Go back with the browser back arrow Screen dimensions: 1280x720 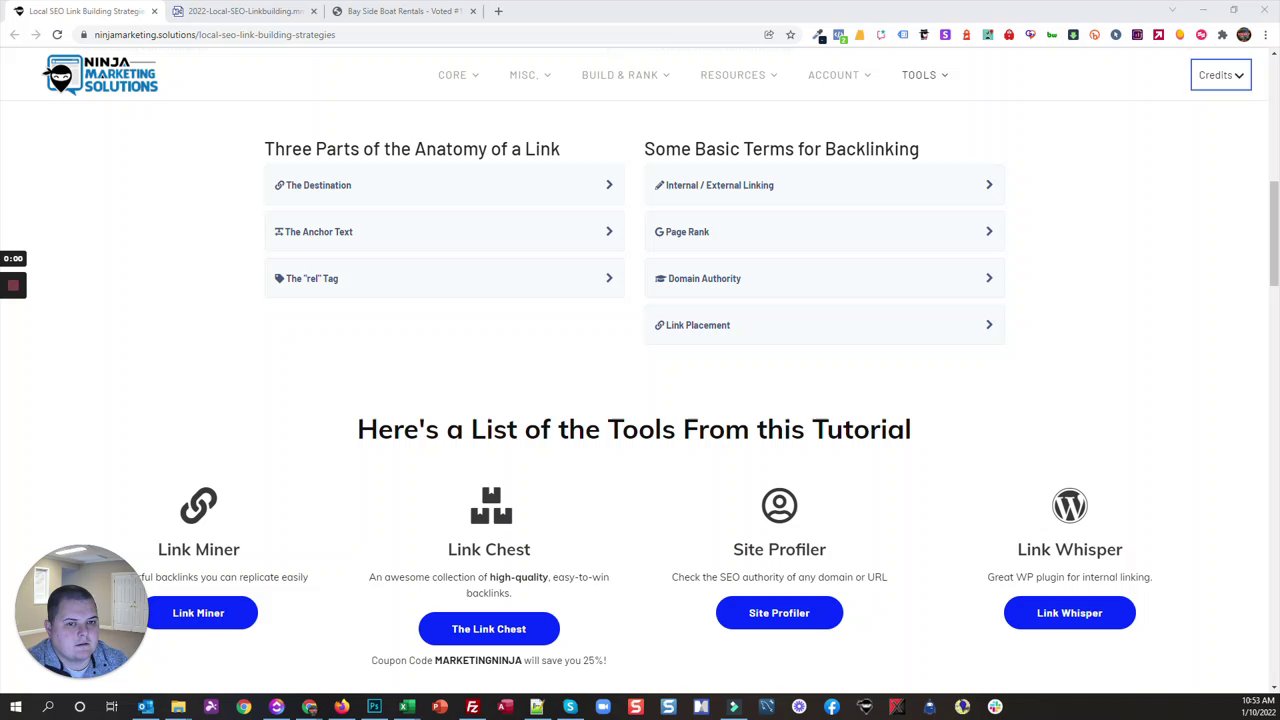click(14, 35)
